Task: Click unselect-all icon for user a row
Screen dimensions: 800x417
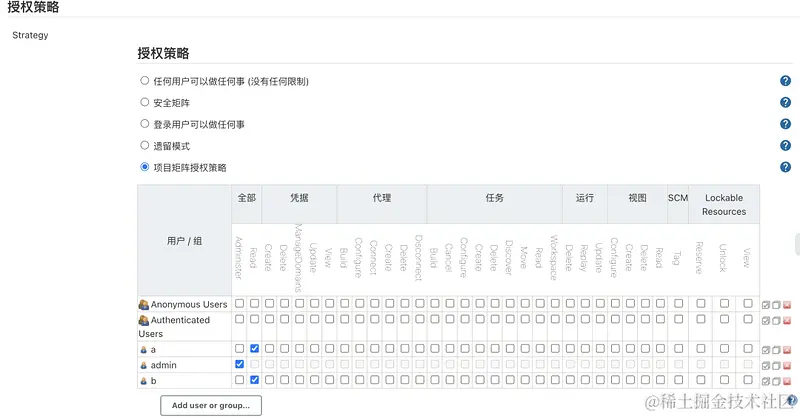Action: (776, 350)
